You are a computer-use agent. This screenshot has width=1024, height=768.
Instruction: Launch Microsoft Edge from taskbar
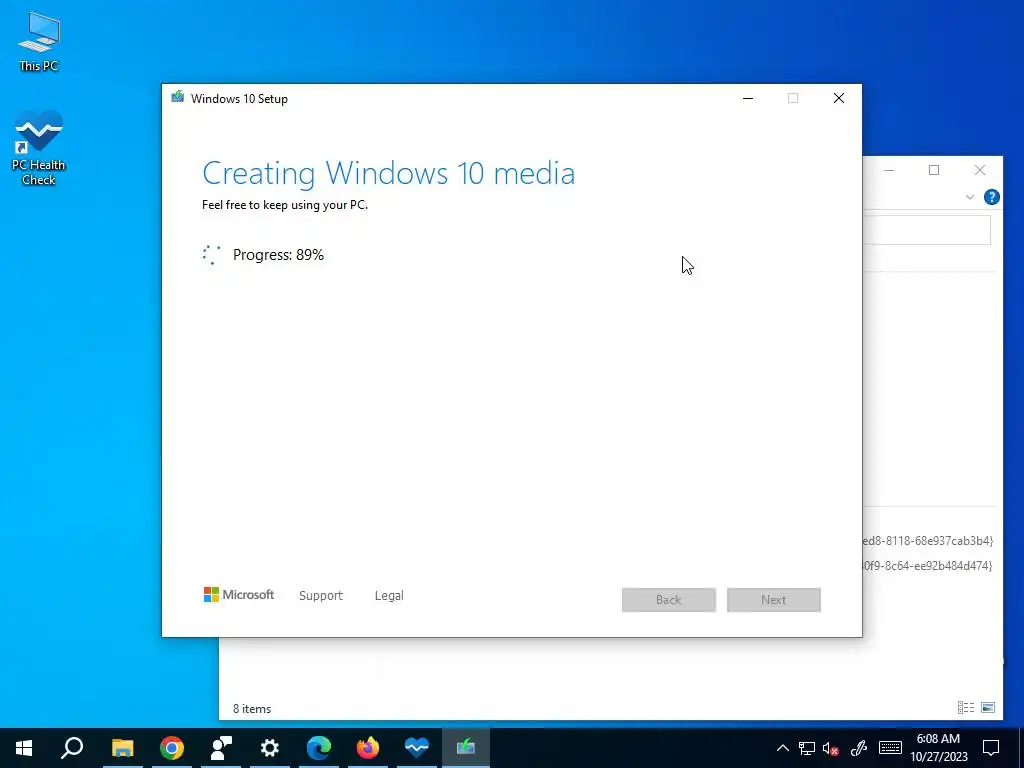click(x=319, y=748)
